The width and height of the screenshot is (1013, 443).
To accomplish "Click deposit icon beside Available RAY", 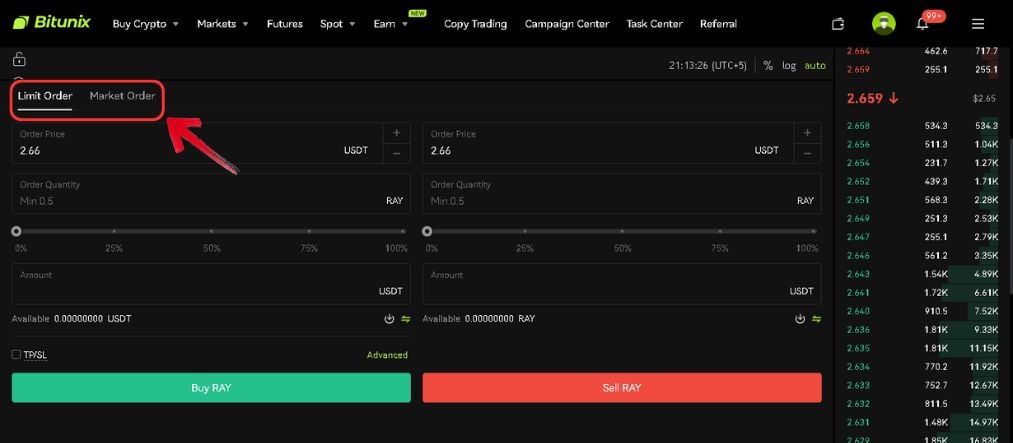I will coord(800,319).
